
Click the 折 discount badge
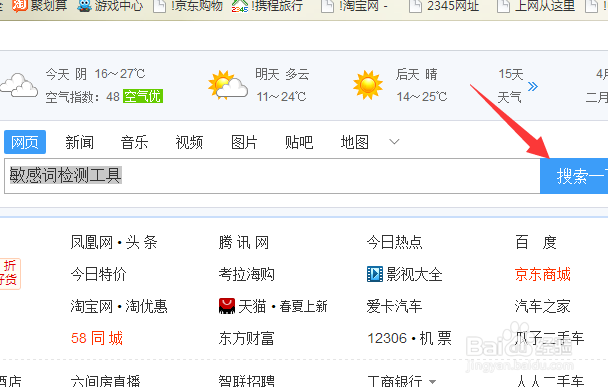tap(10, 274)
